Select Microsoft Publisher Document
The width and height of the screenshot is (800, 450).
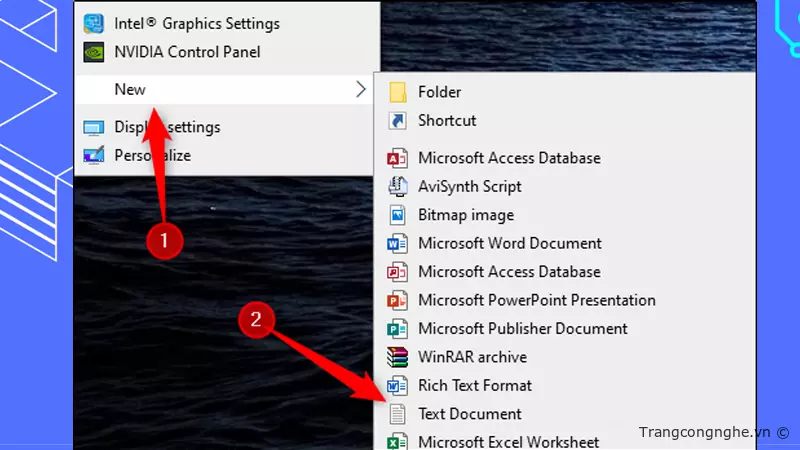pos(522,328)
